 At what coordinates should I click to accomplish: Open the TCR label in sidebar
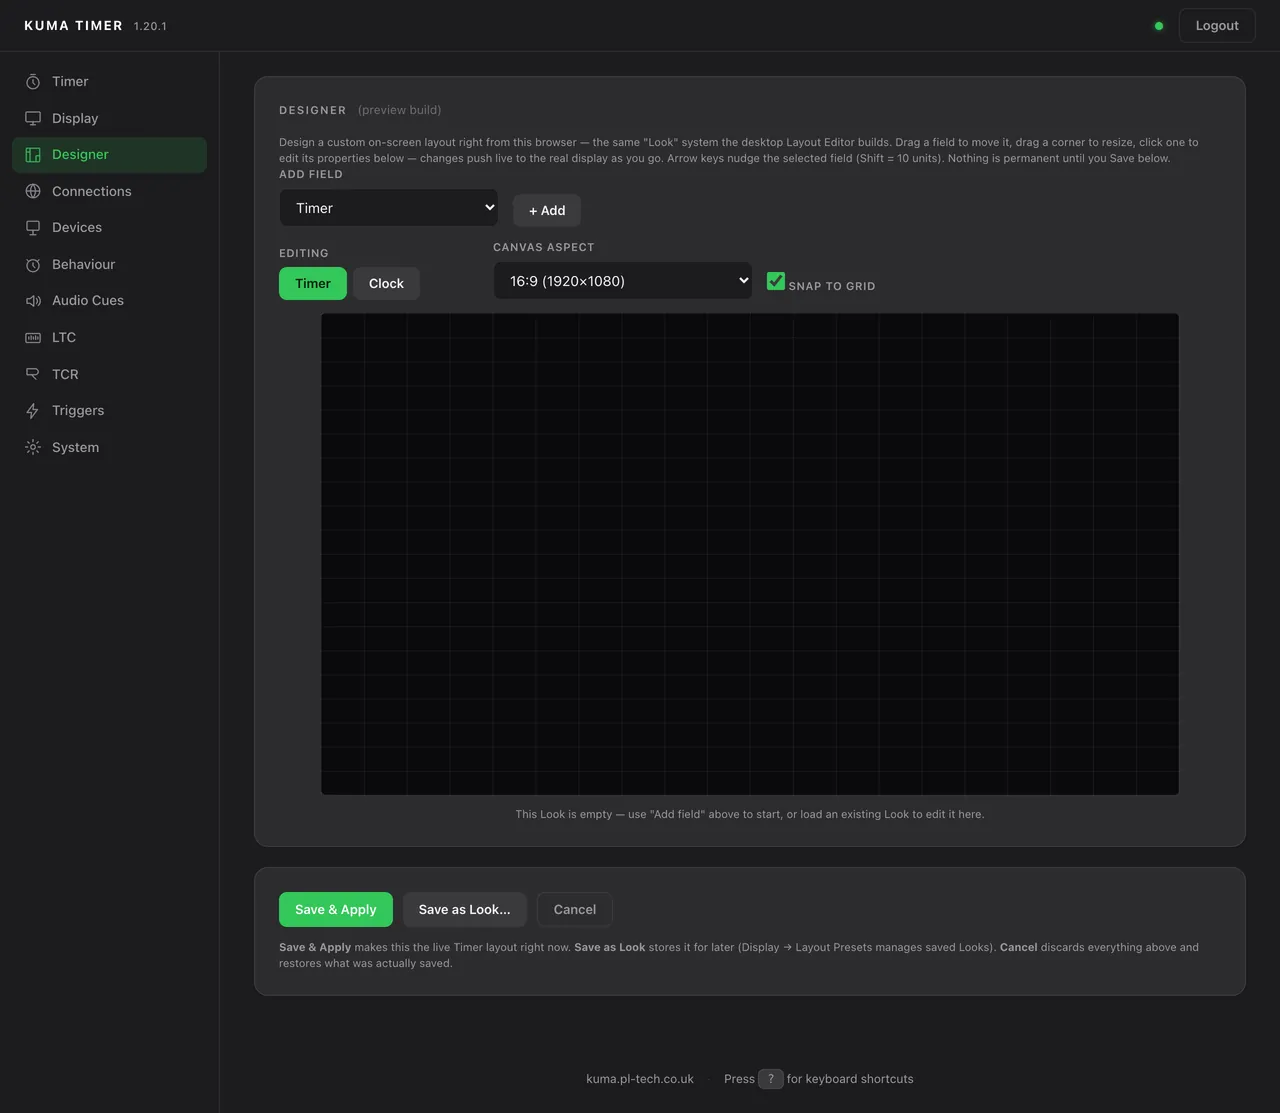click(x=65, y=374)
